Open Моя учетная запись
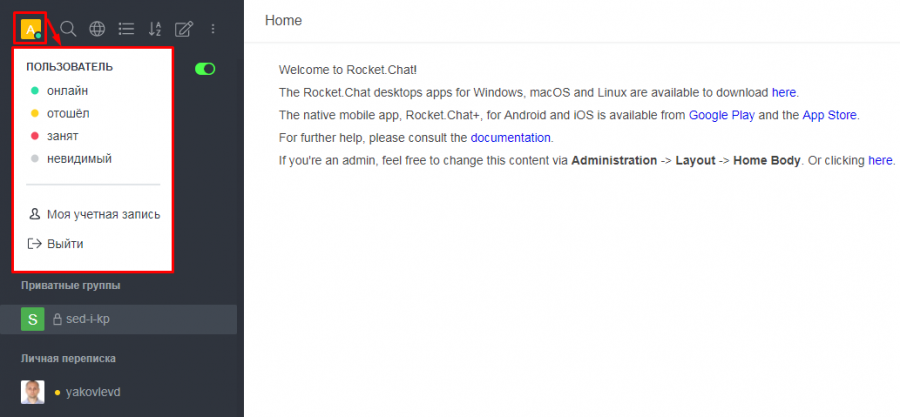900x417 pixels. 103,214
